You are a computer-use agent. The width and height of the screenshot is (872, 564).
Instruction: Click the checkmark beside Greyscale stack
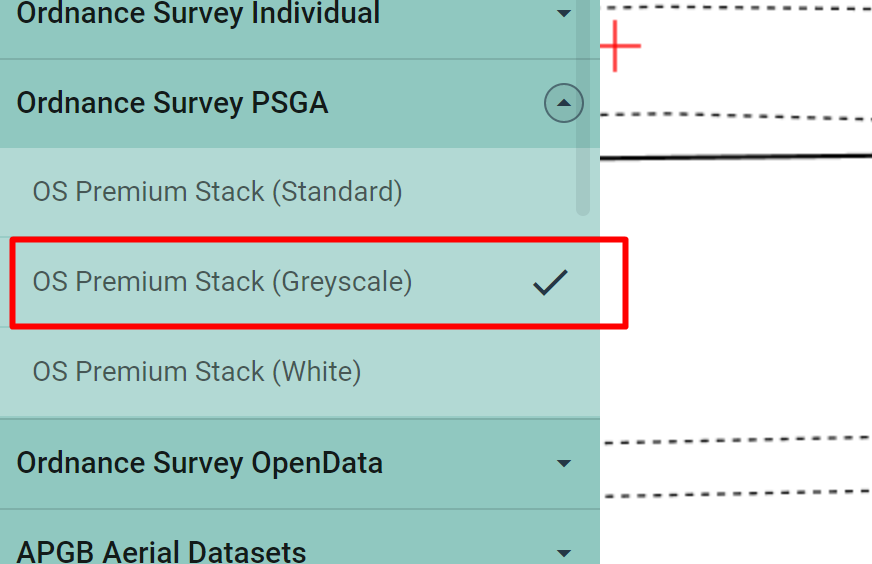click(x=550, y=283)
